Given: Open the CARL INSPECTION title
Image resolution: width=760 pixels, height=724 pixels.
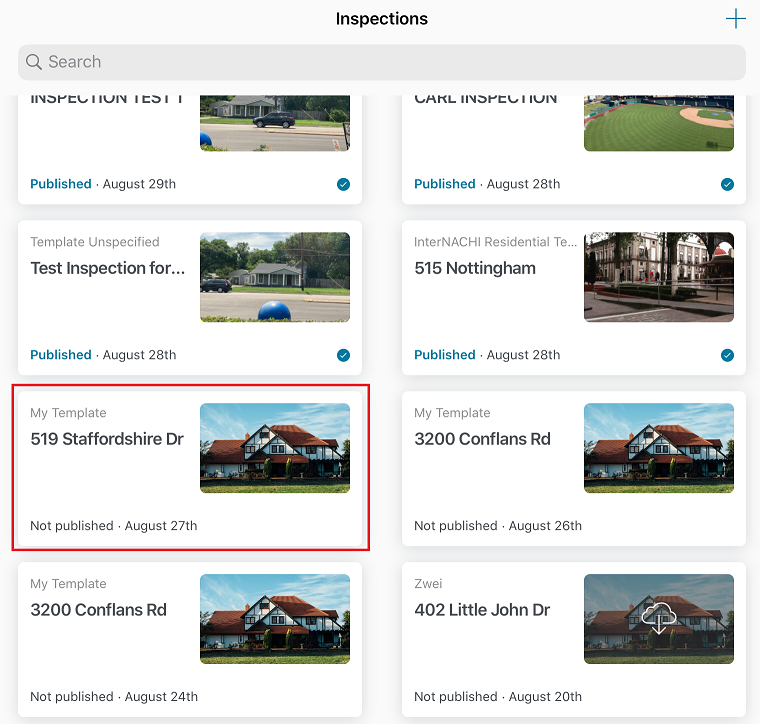Looking at the screenshot, I should (485, 98).
